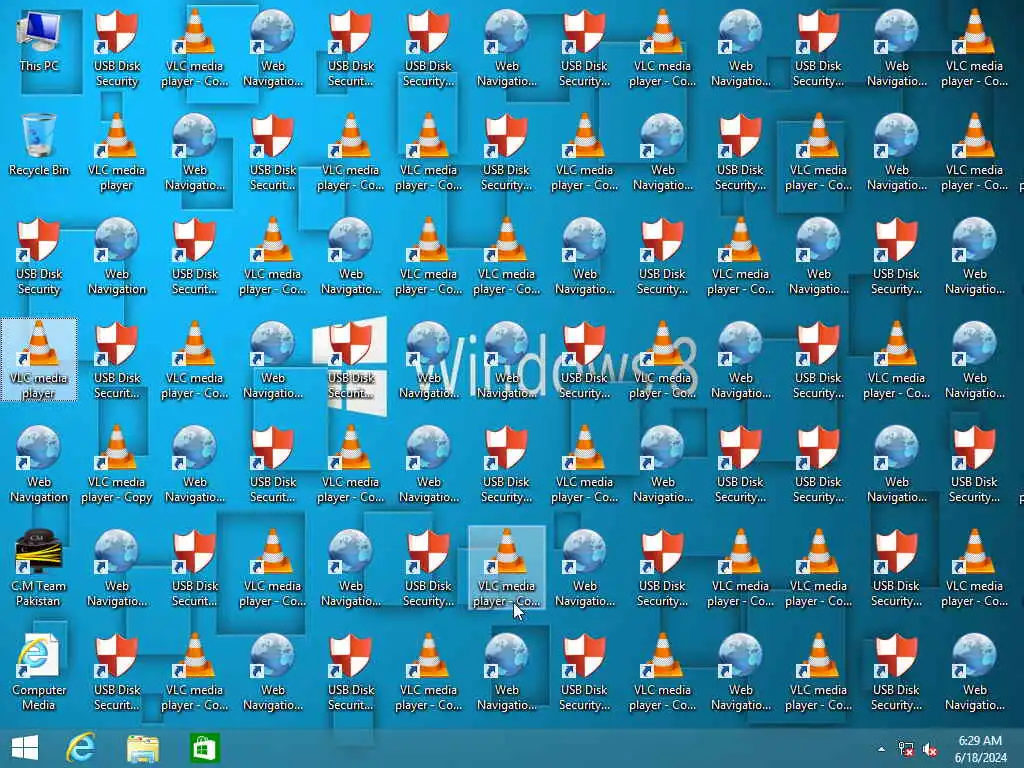Click the selected VLC media player shortcut
Viewport: 1024px width, 768px height.
click(39, 360)
